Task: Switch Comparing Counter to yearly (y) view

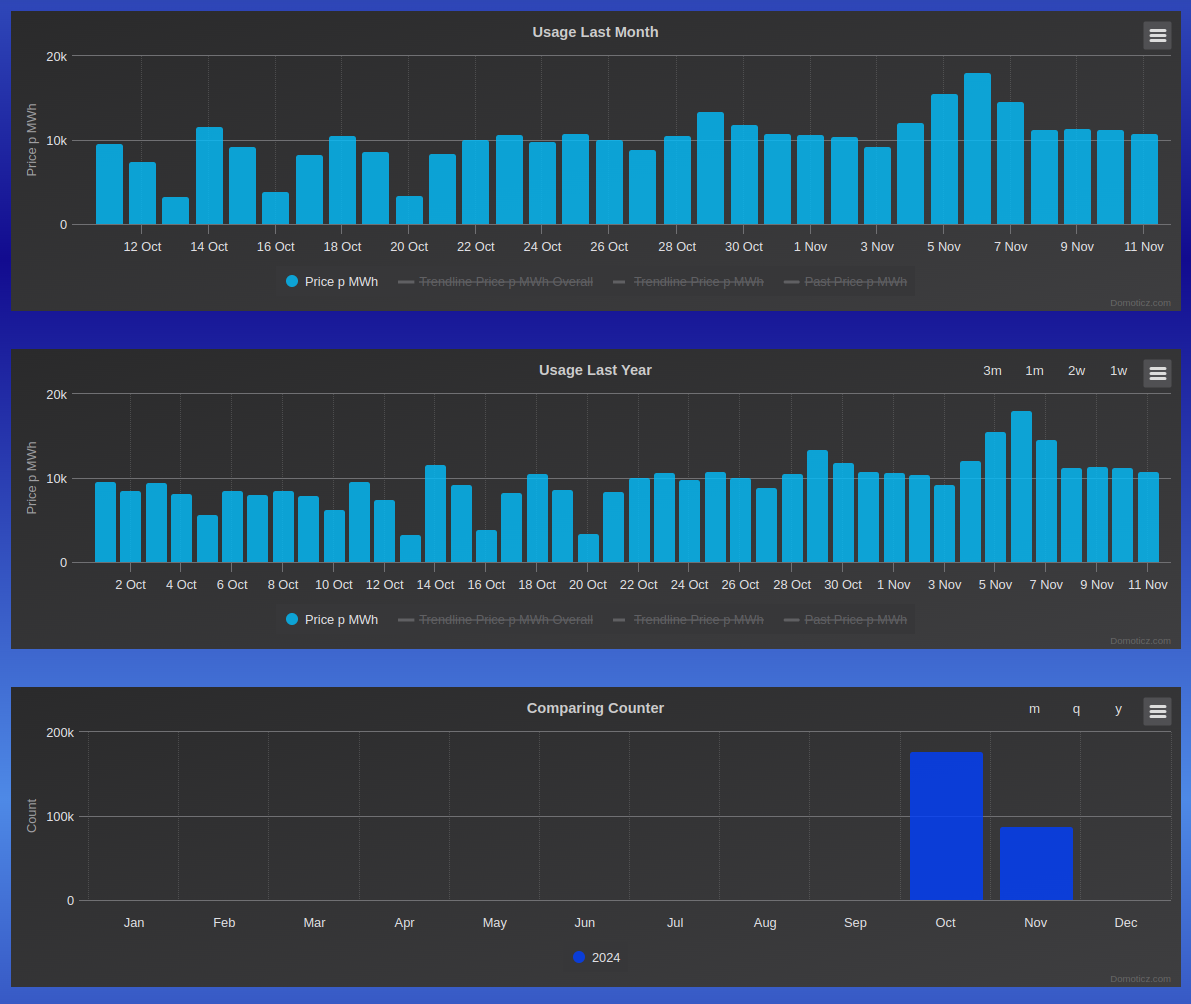Action: (x=1118, y=709)
